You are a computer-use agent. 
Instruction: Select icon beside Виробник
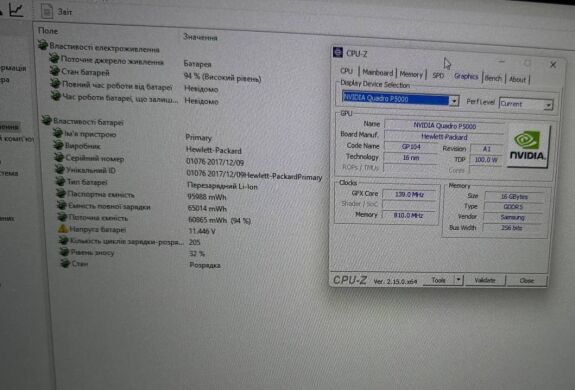pos(59,145)
